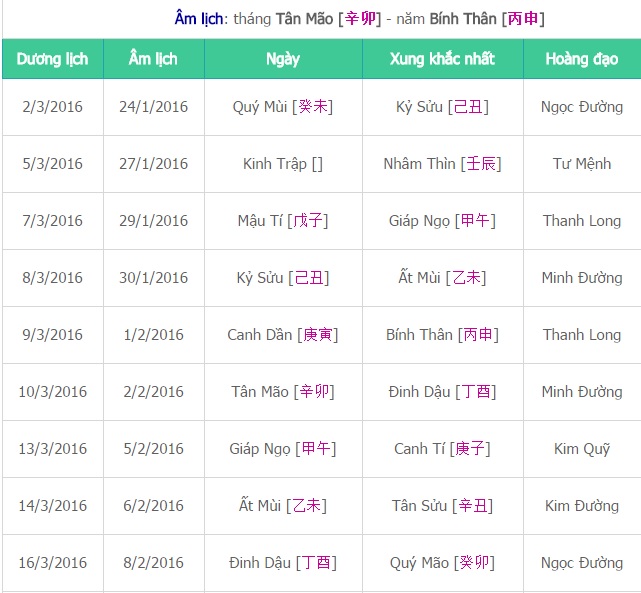Click the Nhâm Thìn cell
The width and height of the screenshot is (641, 593).
(442, 164)
